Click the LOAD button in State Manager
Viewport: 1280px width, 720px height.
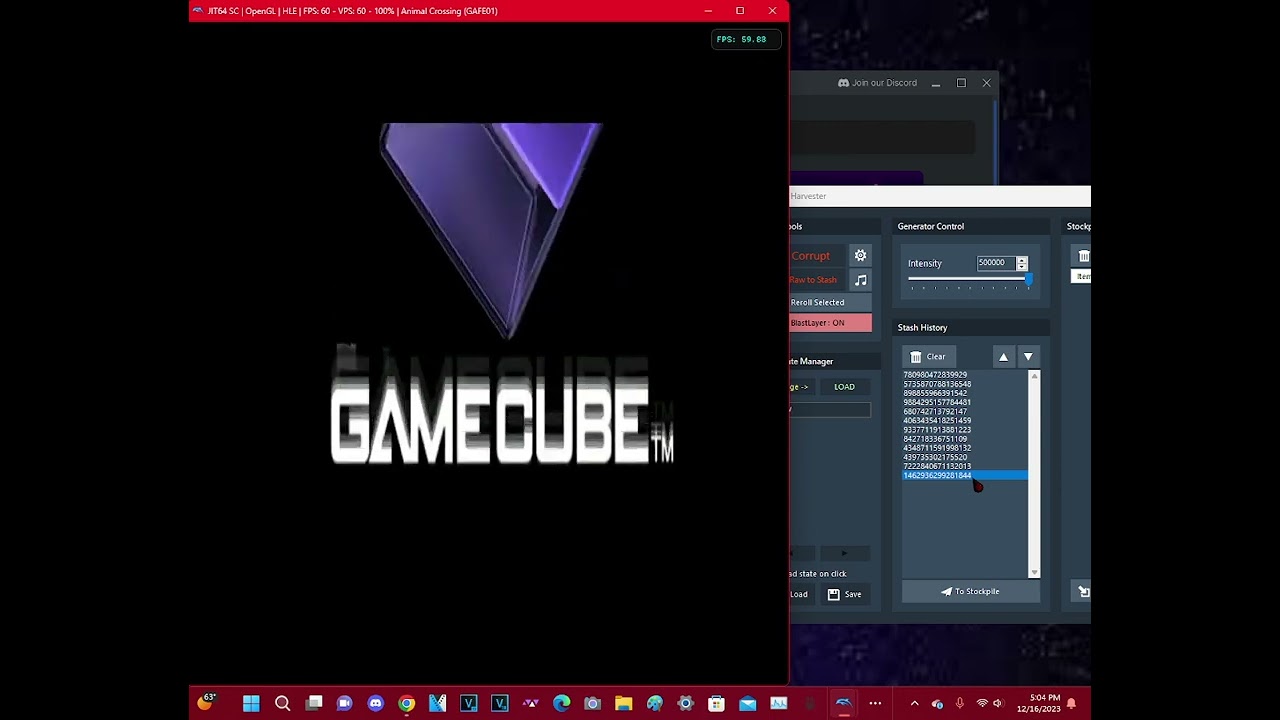845,387
